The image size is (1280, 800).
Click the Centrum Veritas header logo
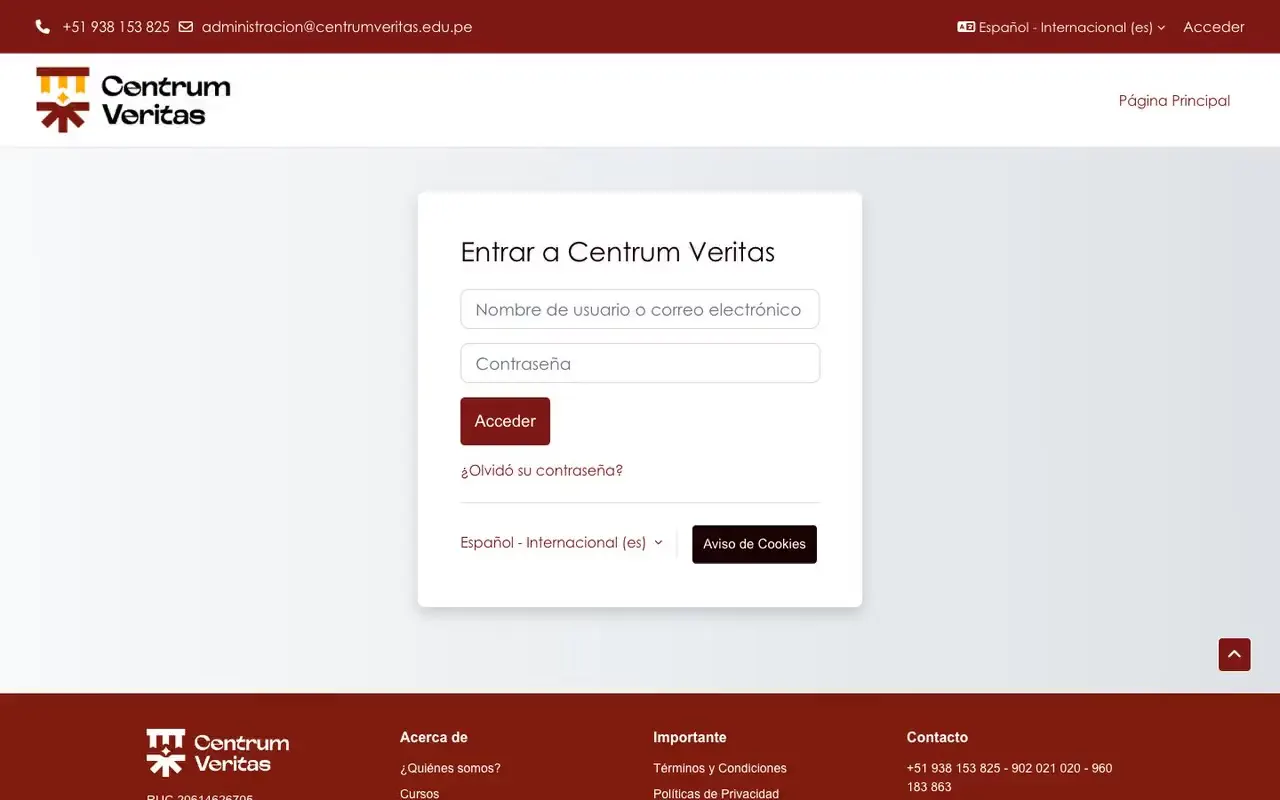pyautogui.click(x=133, y=100)
